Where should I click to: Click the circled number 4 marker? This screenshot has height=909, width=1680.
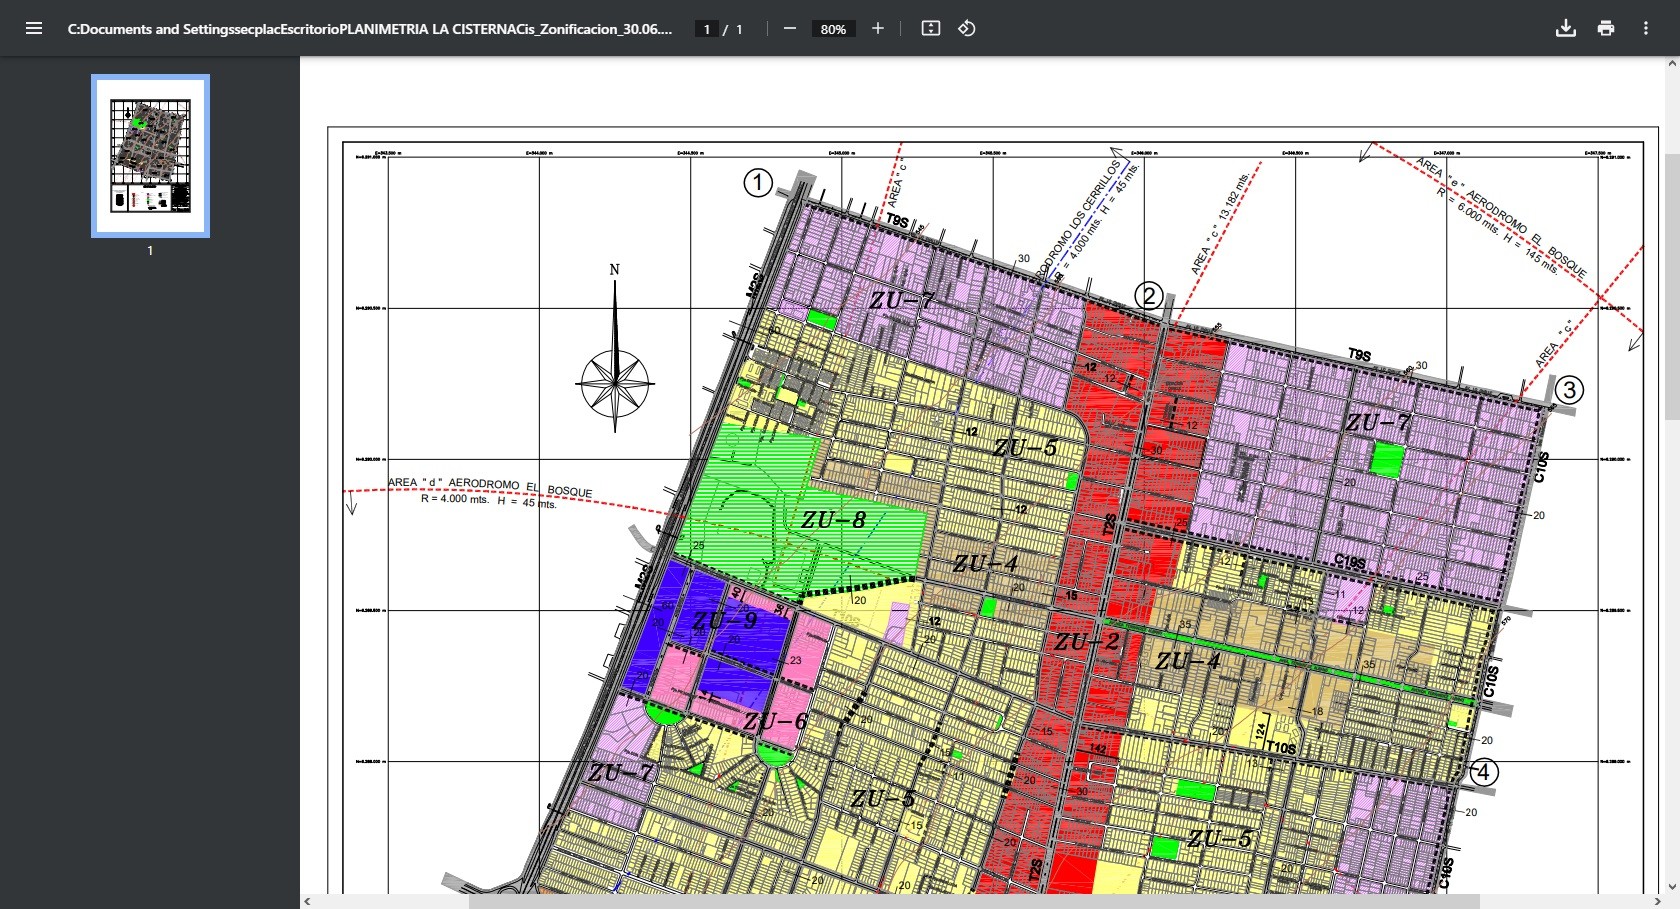pyautogui.click(x=1484, y=772)
